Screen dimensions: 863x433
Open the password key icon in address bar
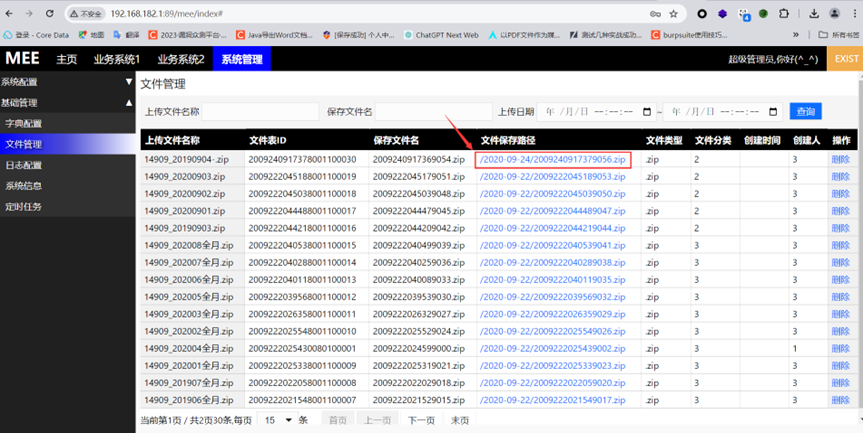(x=655, y=14)
